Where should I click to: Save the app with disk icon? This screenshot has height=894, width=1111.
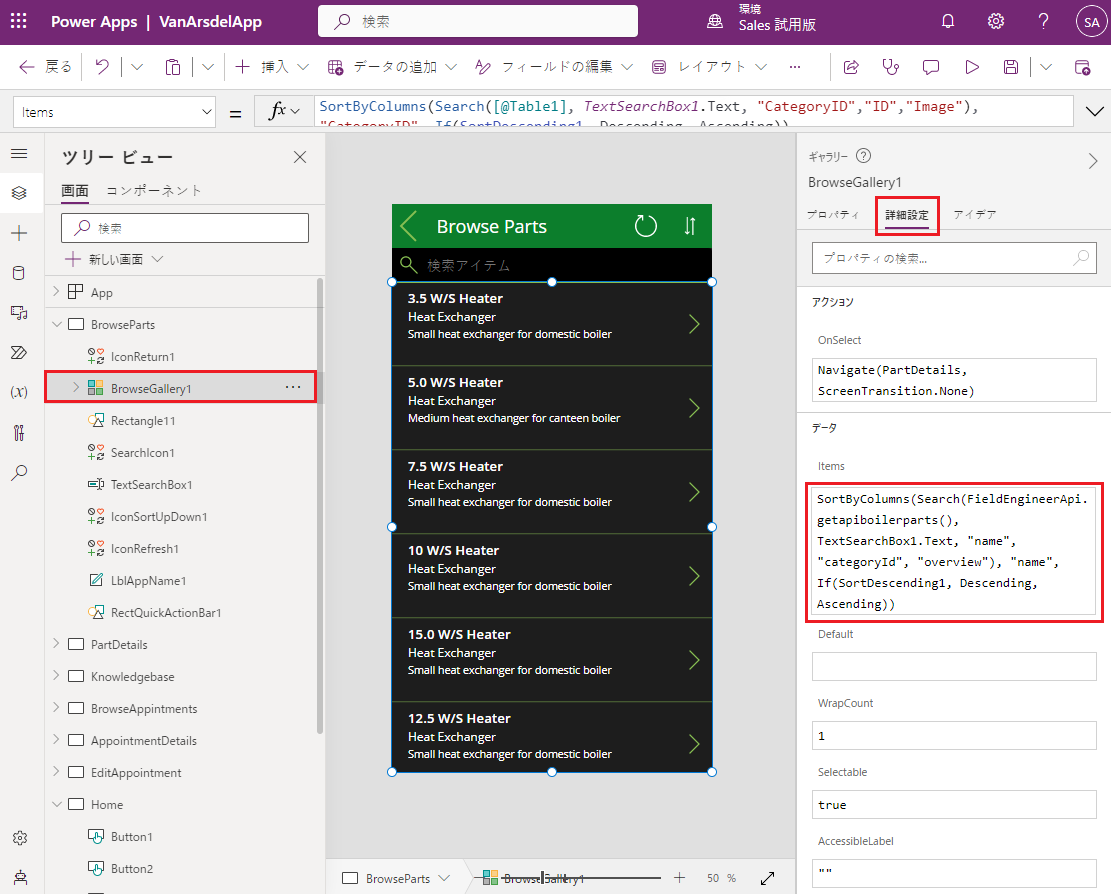(1011, 67)
